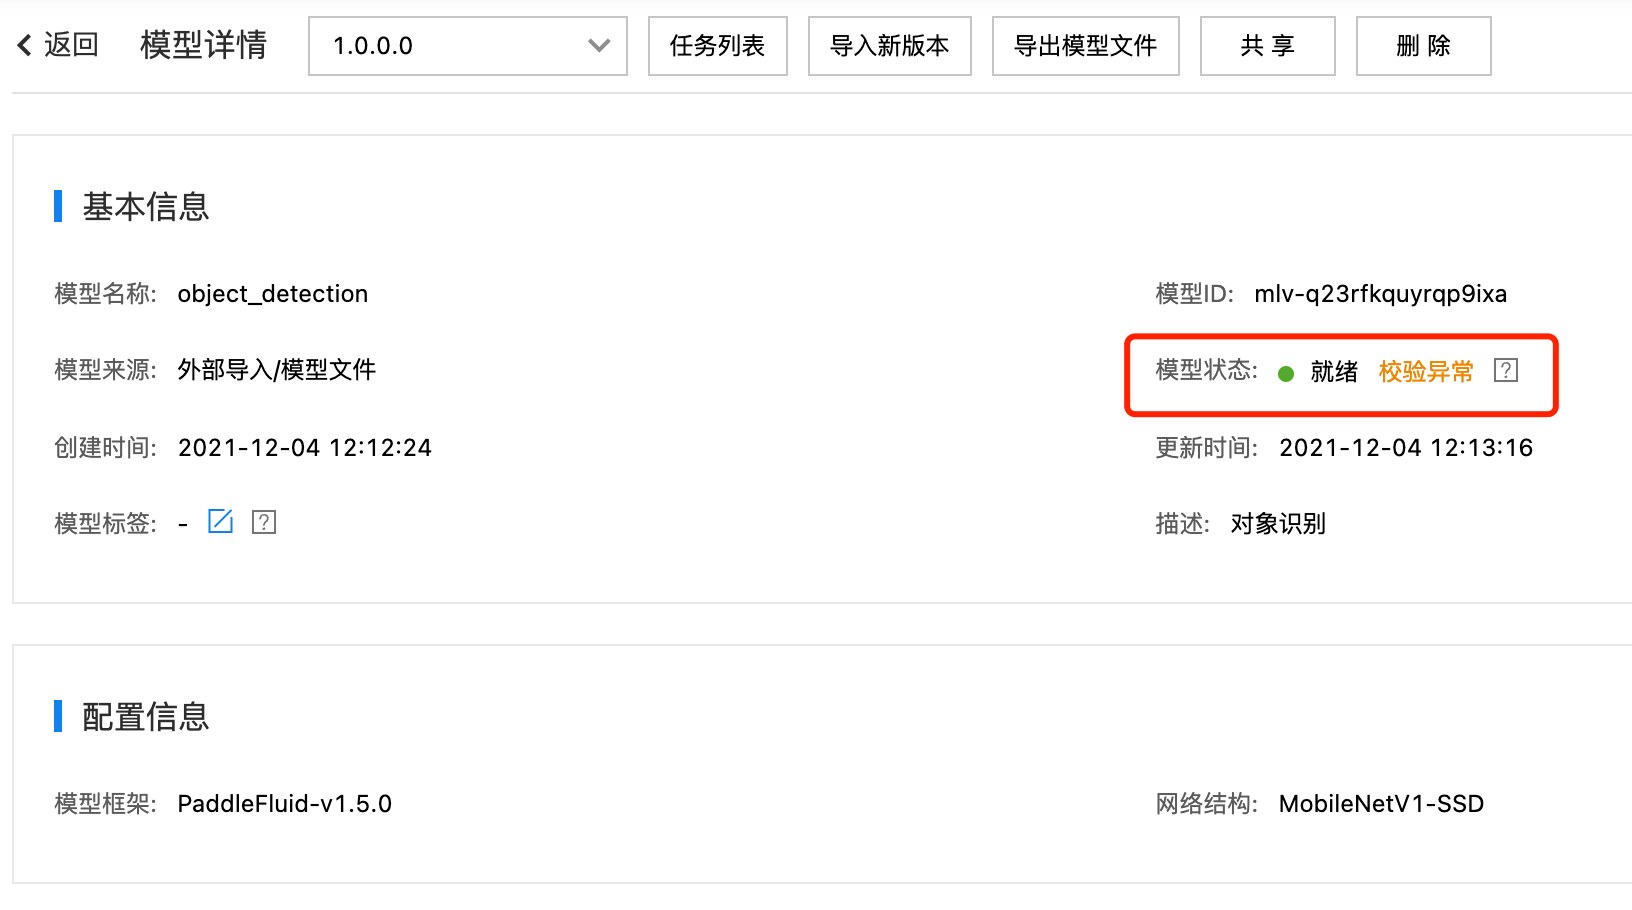
Task: Click the help icon beside 校验异常
Action: tap(1506, 371)
